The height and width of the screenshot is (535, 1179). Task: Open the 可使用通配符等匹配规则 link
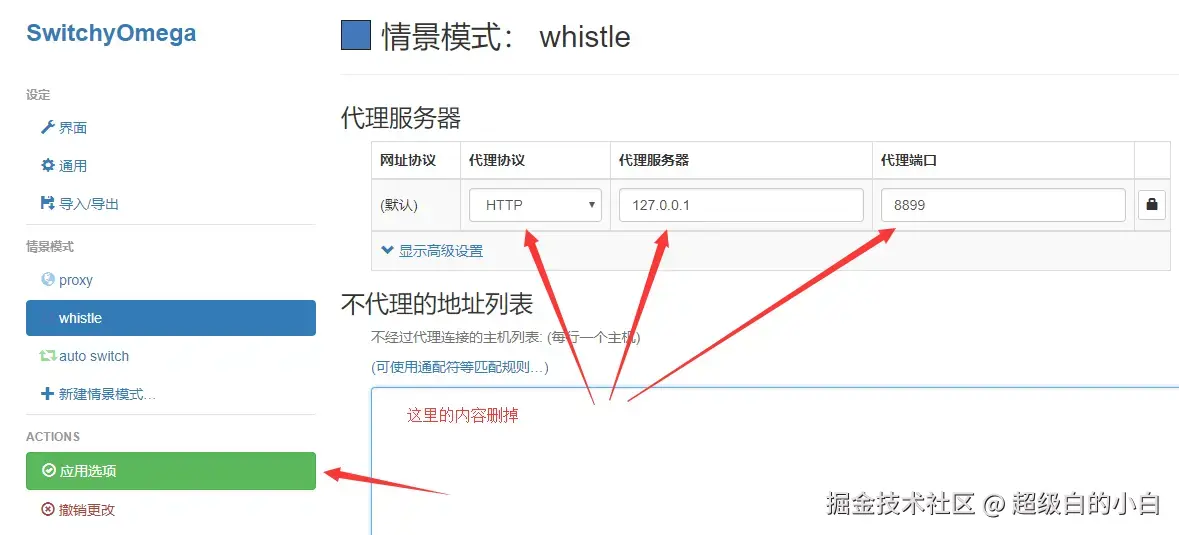(x=459, y=367)
